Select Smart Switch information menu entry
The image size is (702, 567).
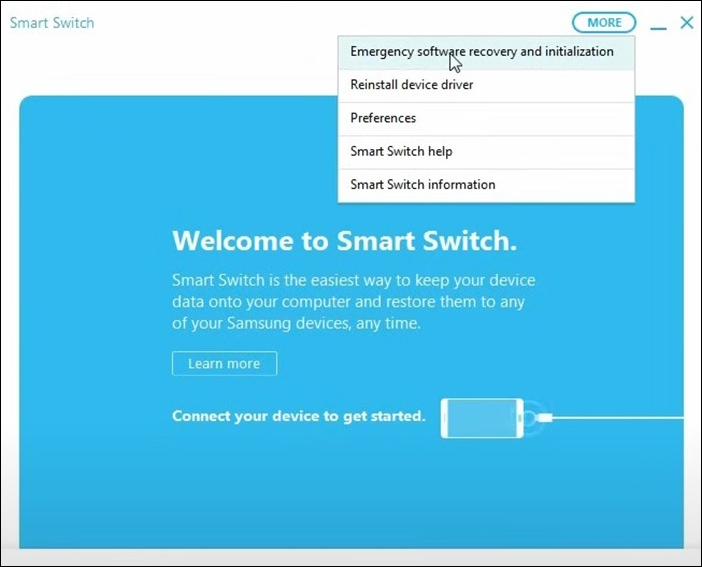[x=423, y=184]
